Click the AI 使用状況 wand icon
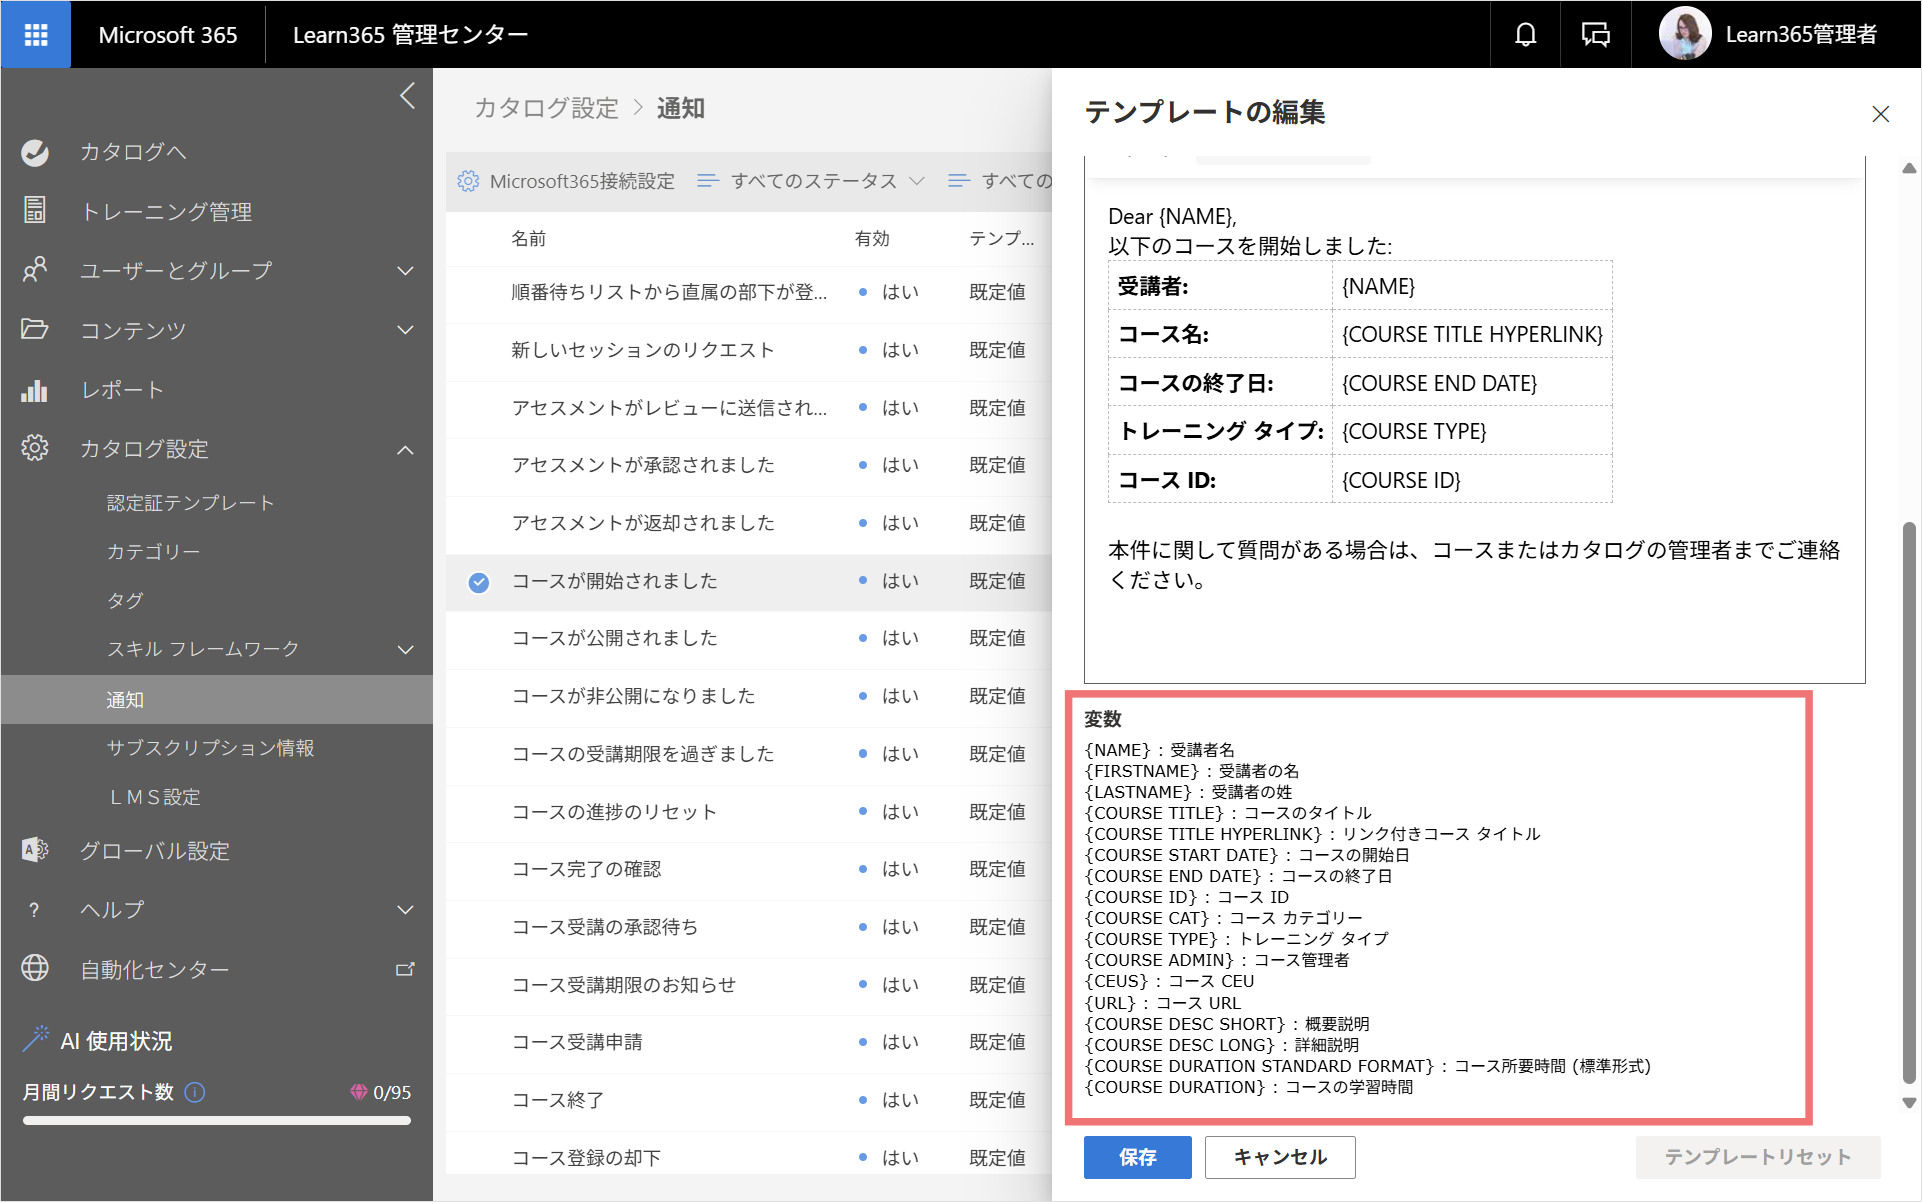This screenshot has width=1922, height=1202. tap(35, 1039)
